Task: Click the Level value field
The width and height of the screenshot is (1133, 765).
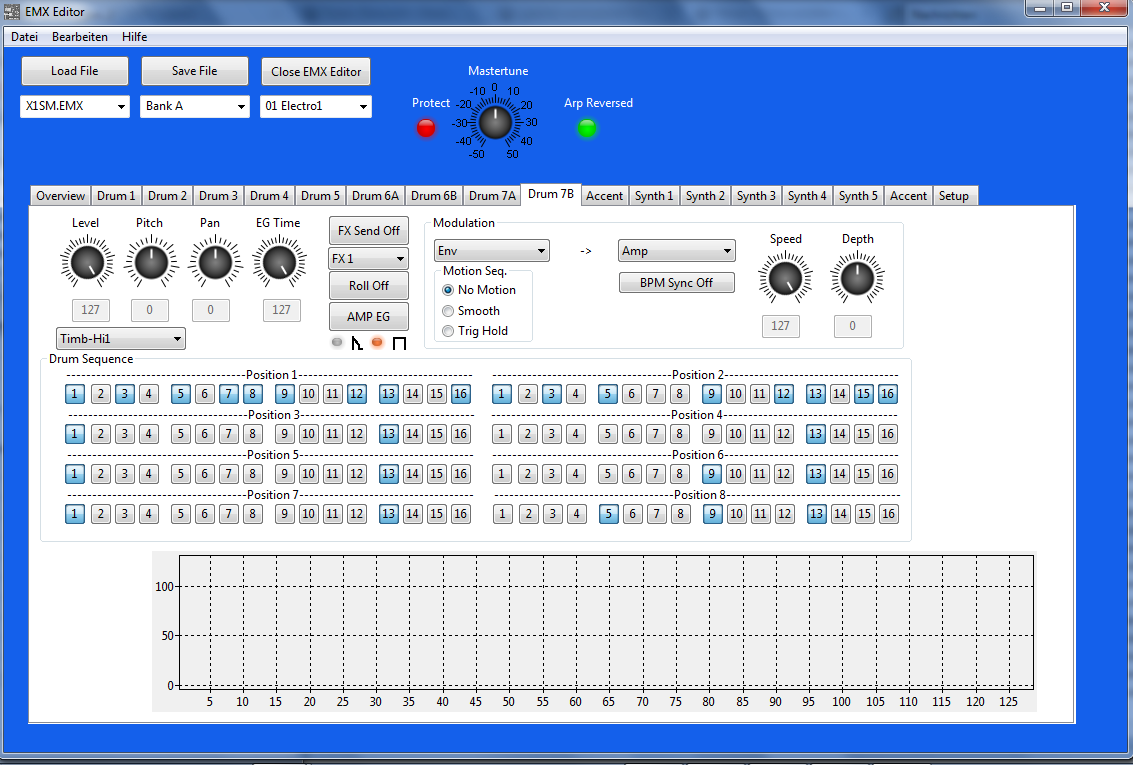Action: (90, 310)
